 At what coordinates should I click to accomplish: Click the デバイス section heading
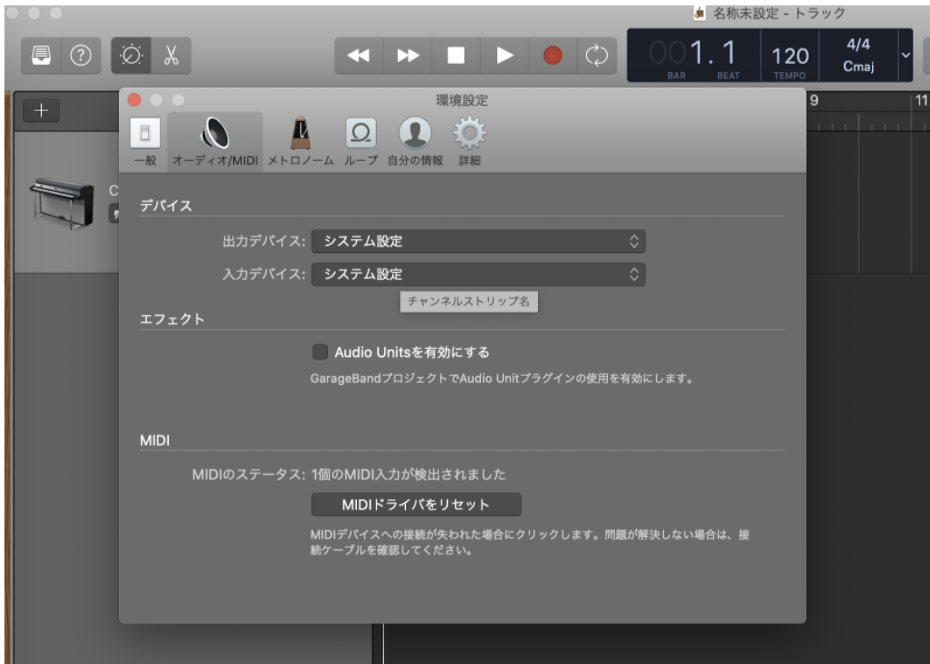coord(166,206)
